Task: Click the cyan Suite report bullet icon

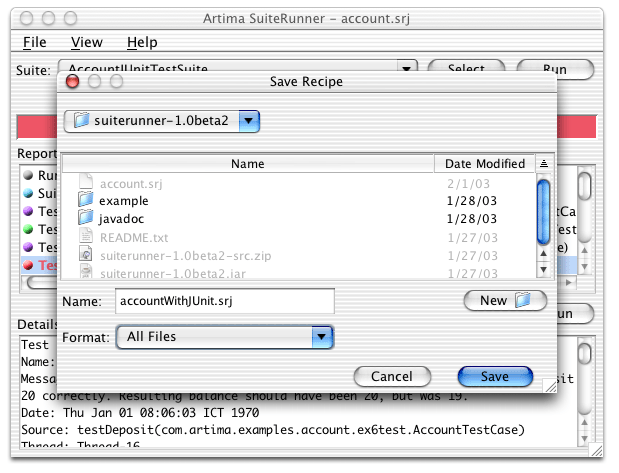Action: click(28, 193)
